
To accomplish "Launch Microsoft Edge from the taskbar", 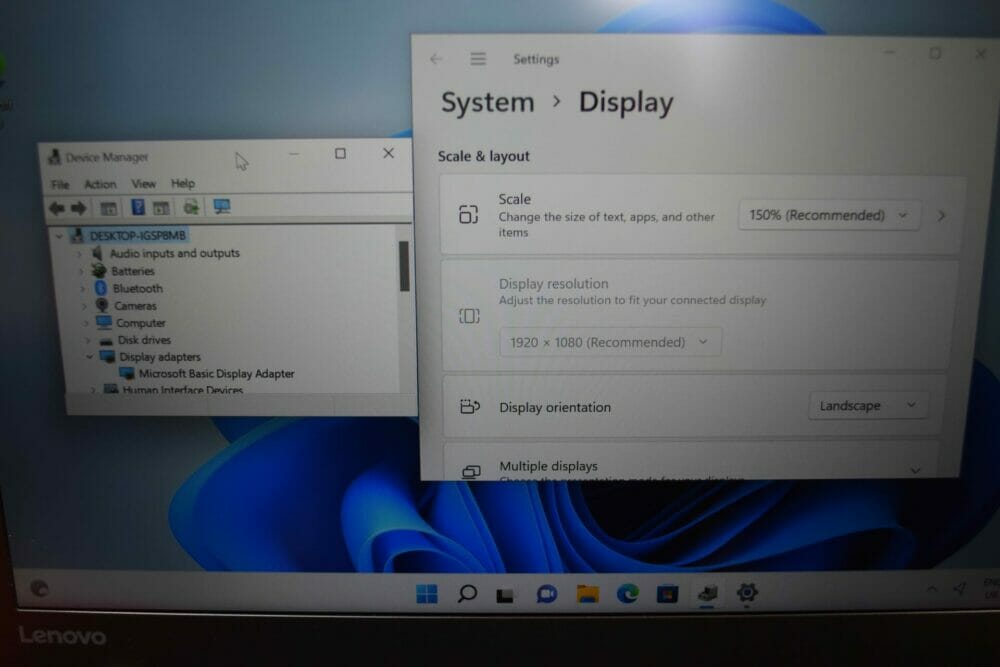I will [x=628, y=594].
